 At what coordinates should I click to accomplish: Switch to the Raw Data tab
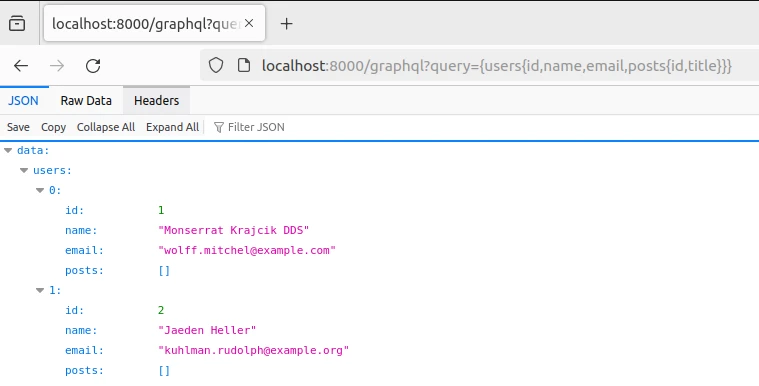point(86,101)
